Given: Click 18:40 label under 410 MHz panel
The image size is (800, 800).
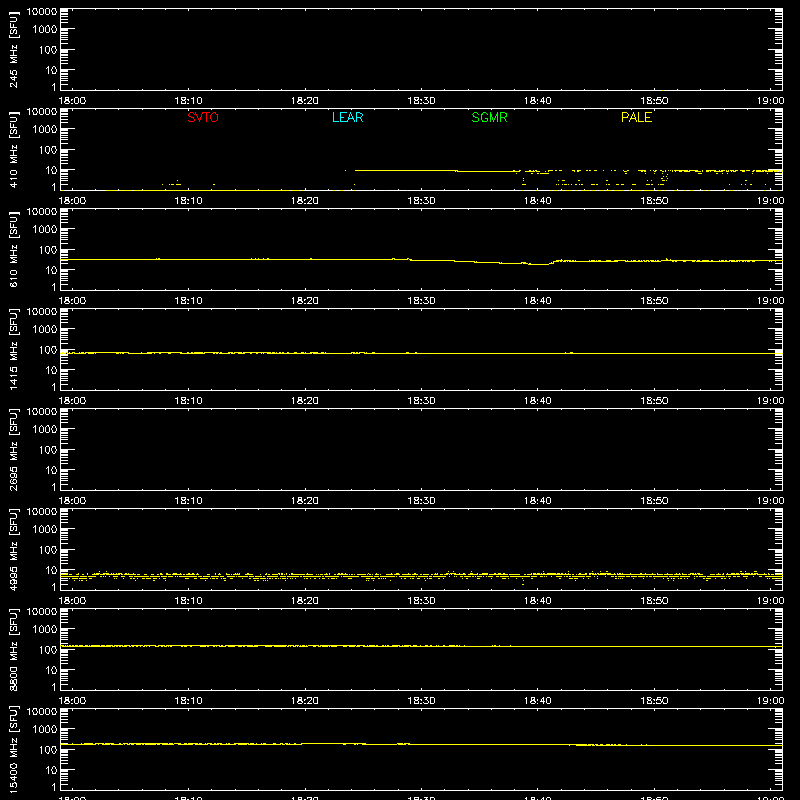Looking at the screenshot, I should (538, 201).
